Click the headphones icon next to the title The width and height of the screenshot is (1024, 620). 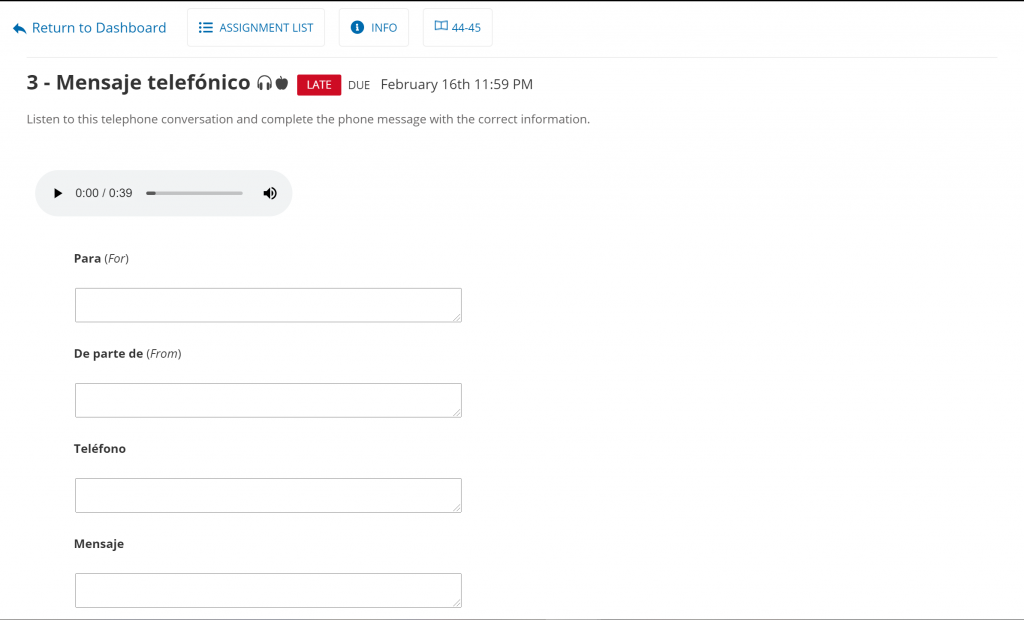coord(264,84)
